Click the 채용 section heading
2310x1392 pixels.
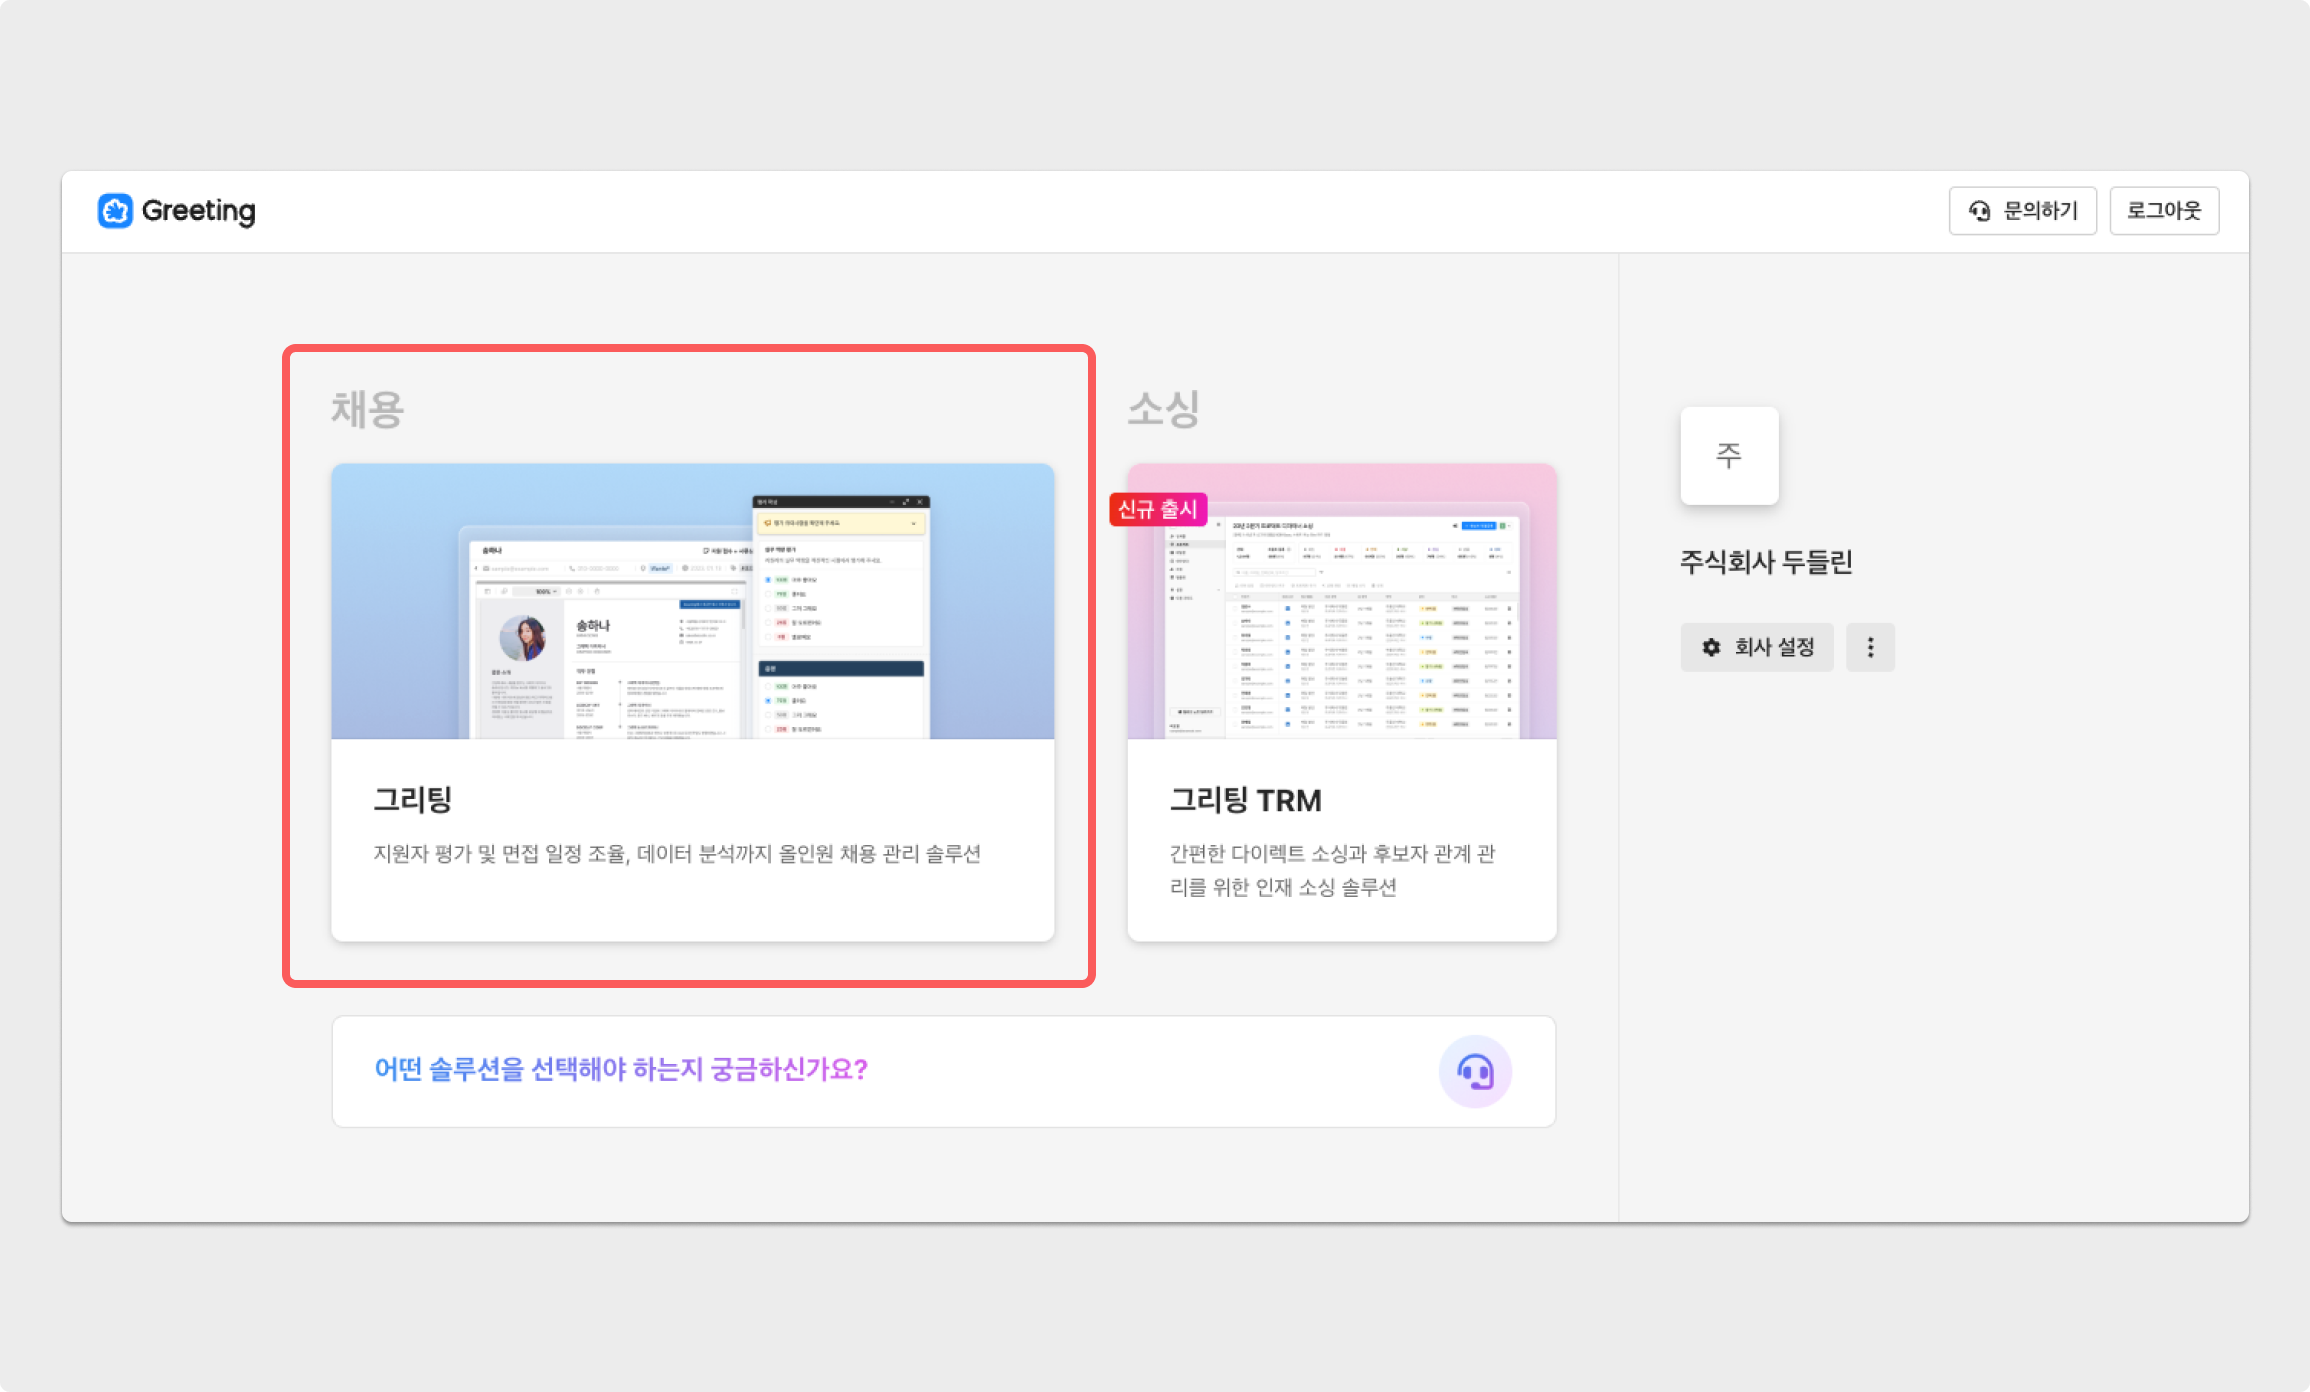367,409
